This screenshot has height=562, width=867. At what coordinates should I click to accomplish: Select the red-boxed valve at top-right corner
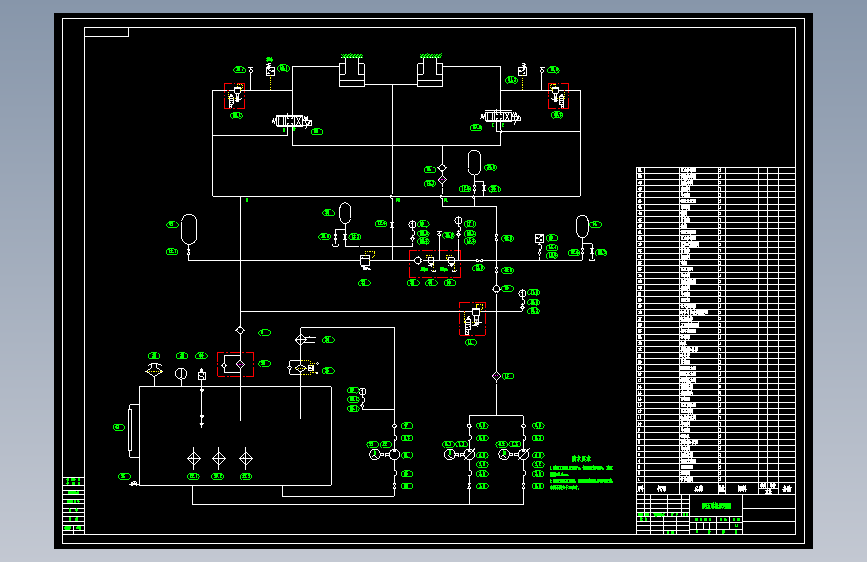[558, 96]
